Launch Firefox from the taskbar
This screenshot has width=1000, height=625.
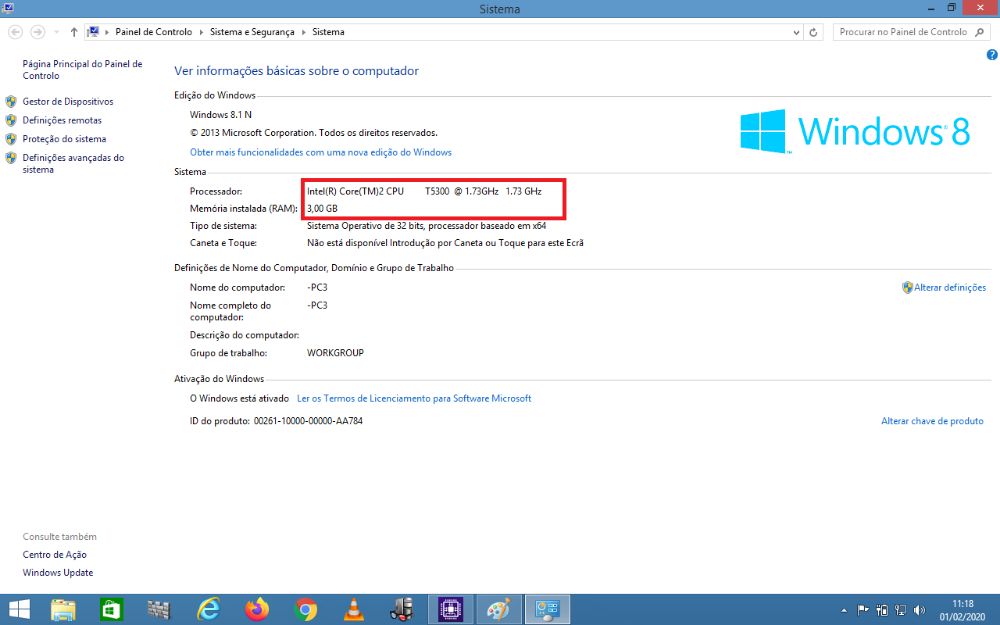point(257,610)
